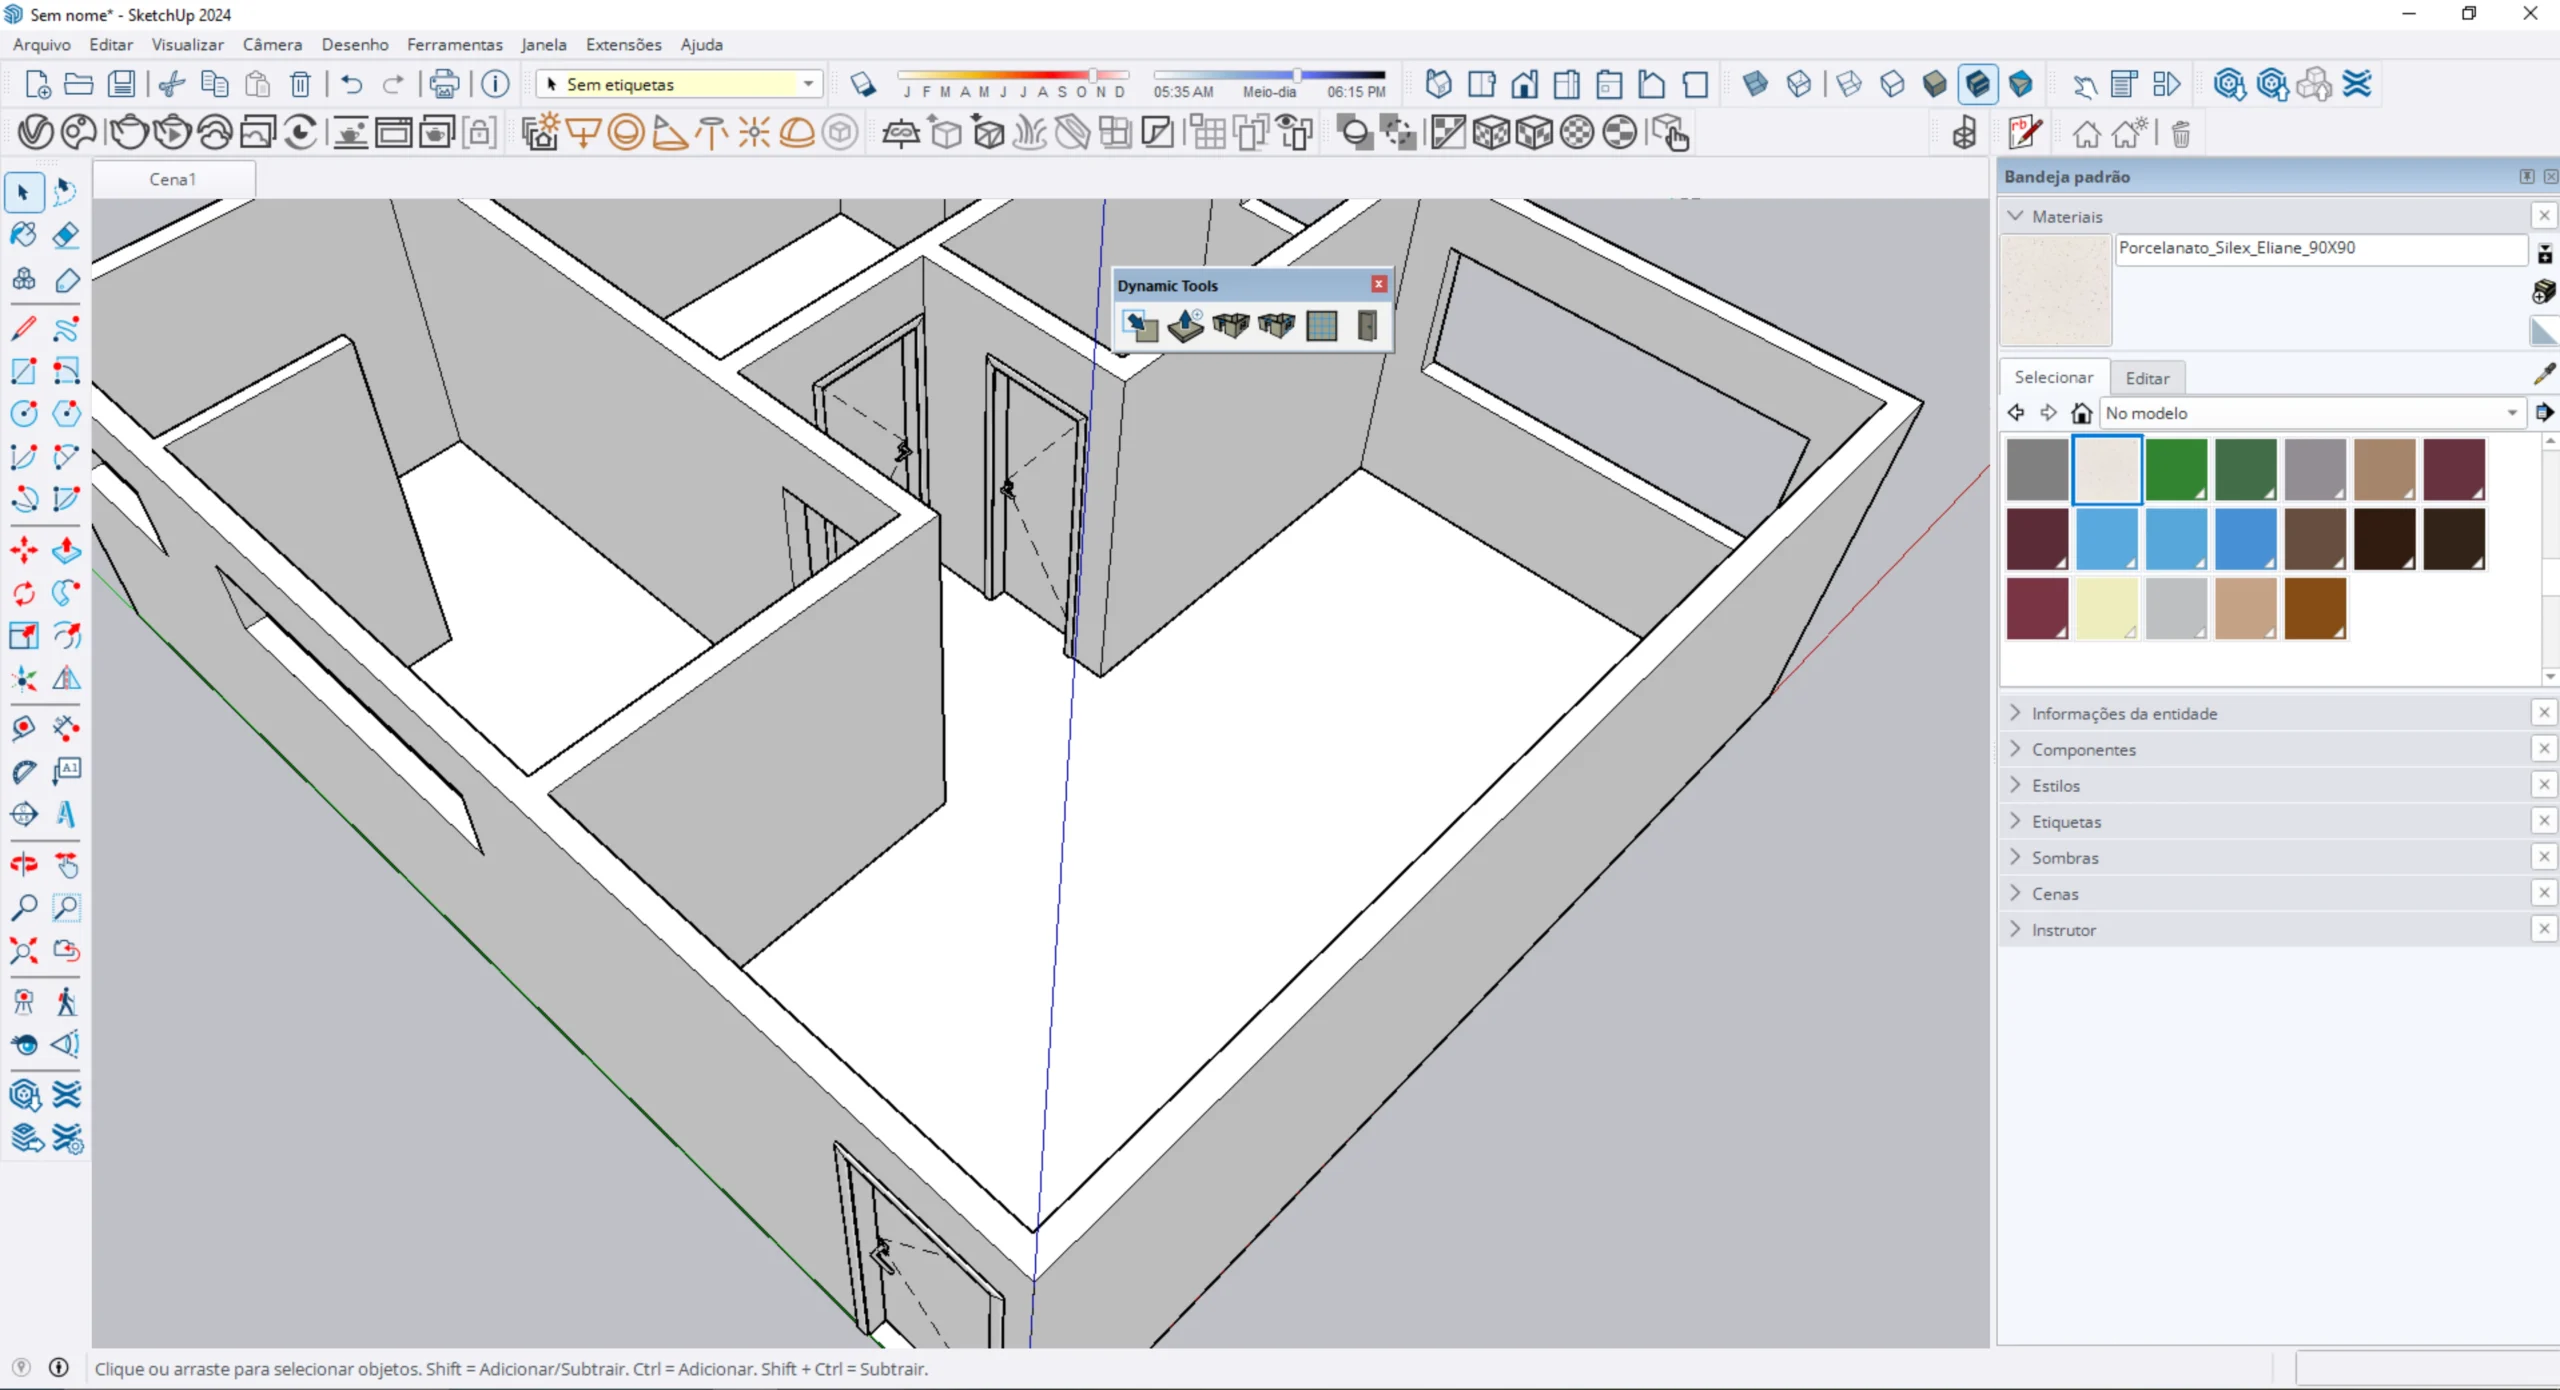Image resolution: width=2560 pixels, height=1390 pixels.
Task: Select the 3D Text tool
Action: (66, 814)
